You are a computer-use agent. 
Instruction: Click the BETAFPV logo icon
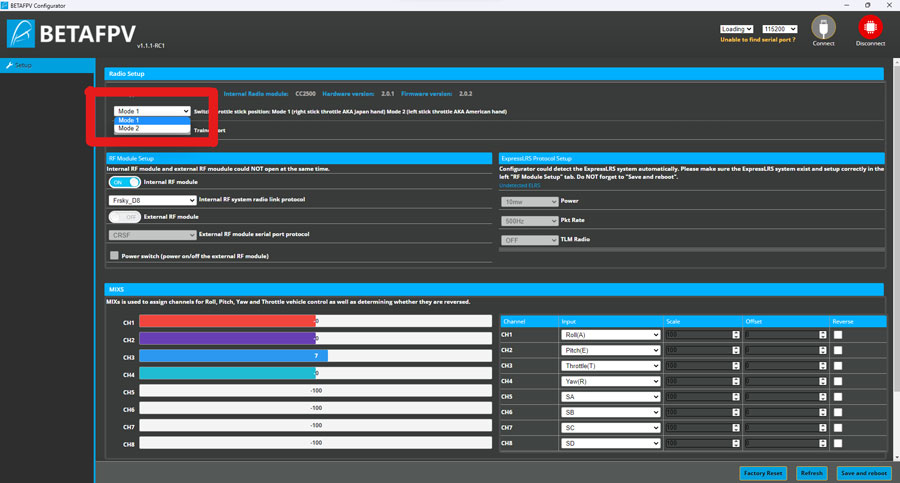(x=21, y=33)
